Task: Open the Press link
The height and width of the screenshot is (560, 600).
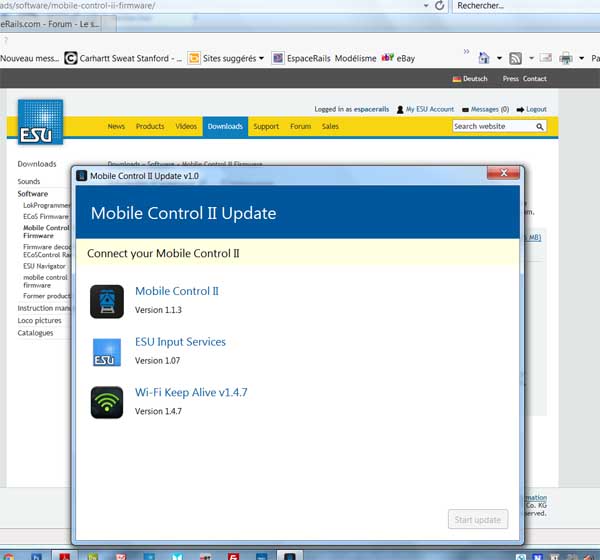Action: (510, 79)
